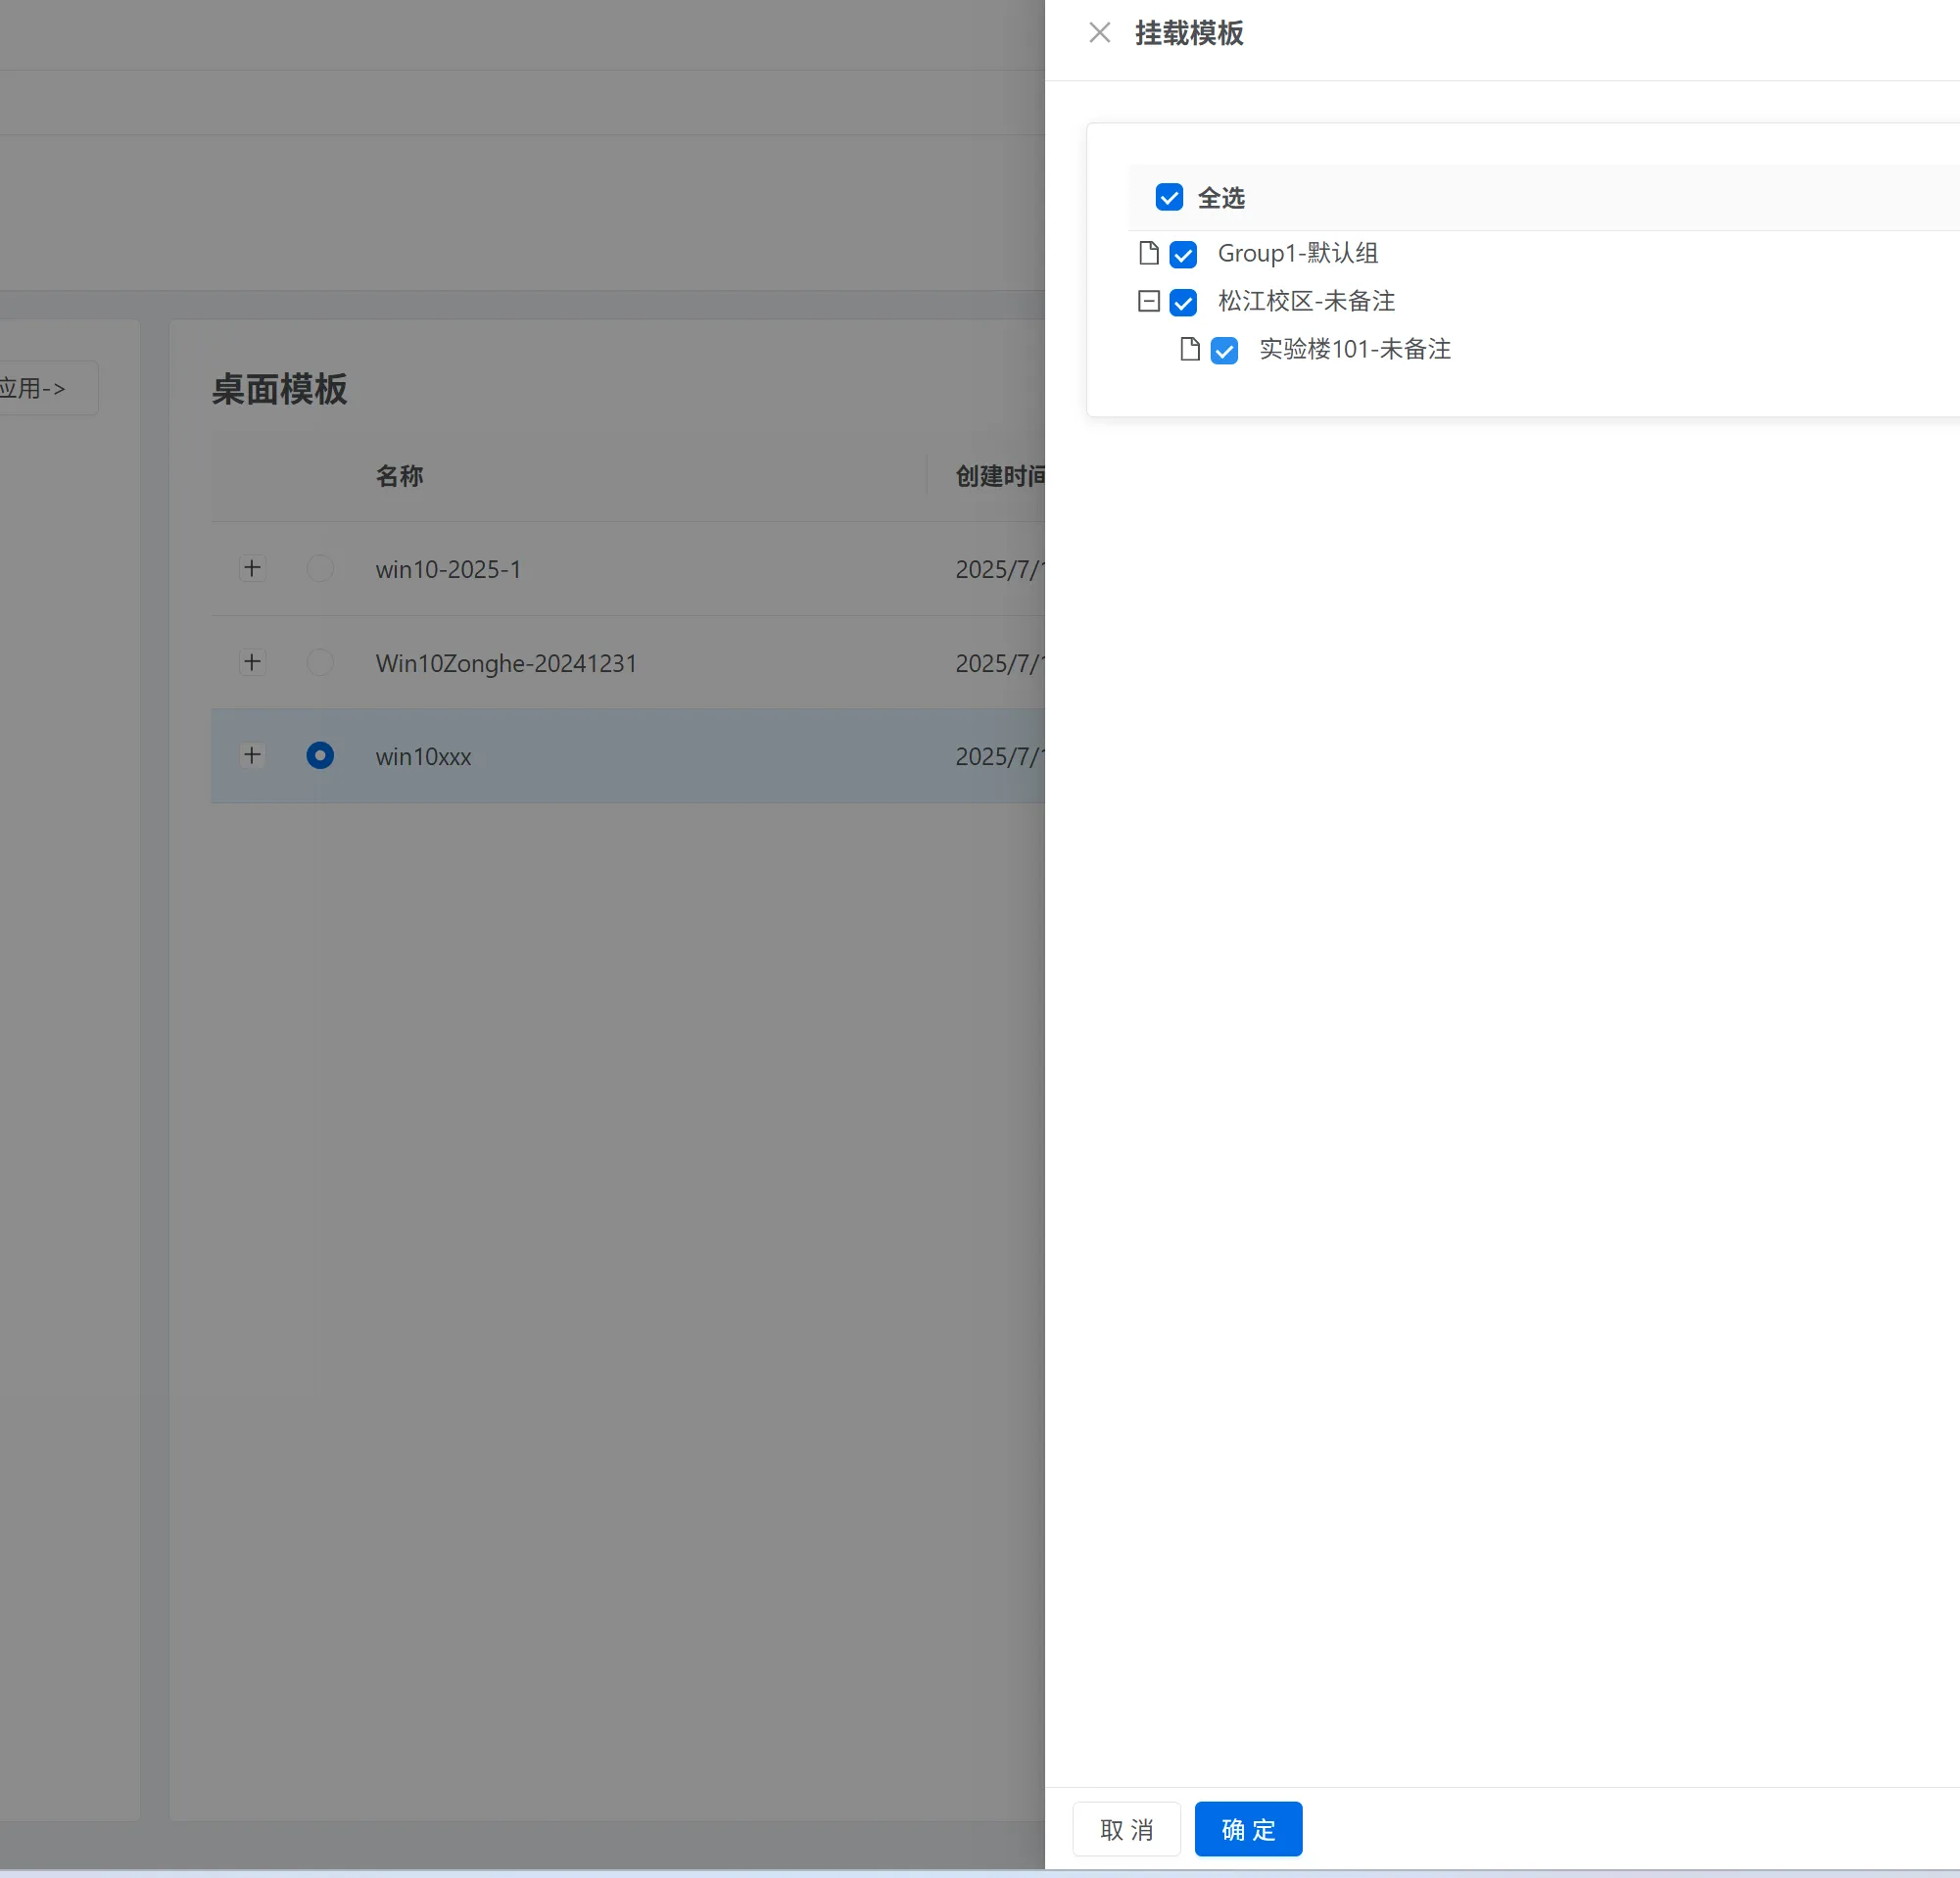
Task: Click the creation date in the win10-2025-1 row
Action: click(x=1000, y=570)
